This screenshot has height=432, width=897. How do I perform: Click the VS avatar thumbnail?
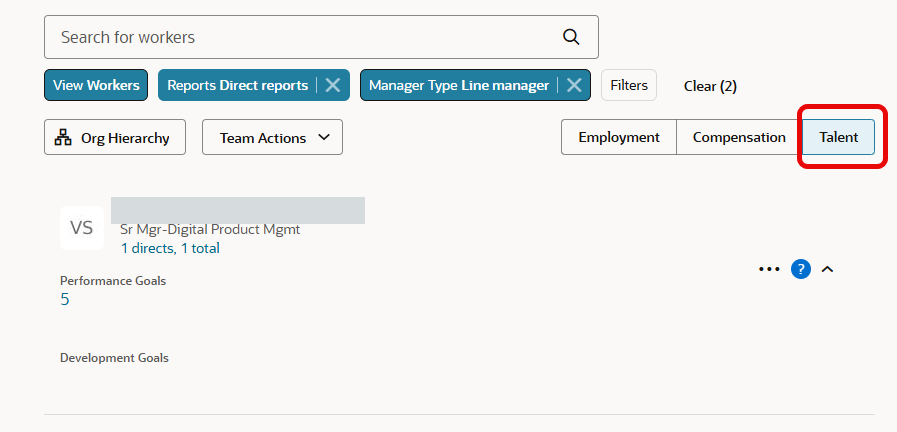82,228
